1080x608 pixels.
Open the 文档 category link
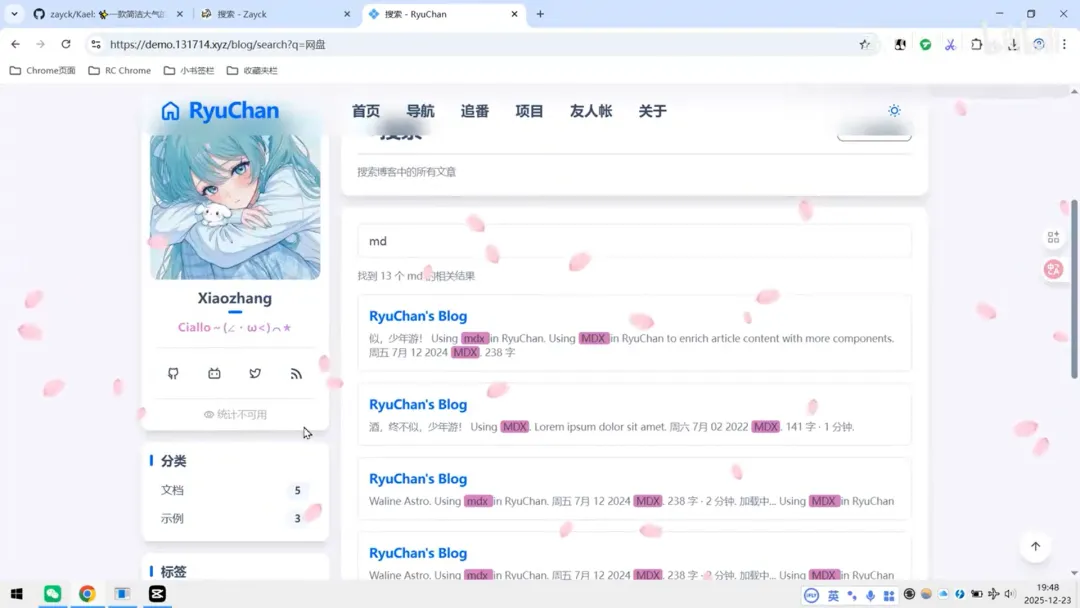[x=172, y=490]
